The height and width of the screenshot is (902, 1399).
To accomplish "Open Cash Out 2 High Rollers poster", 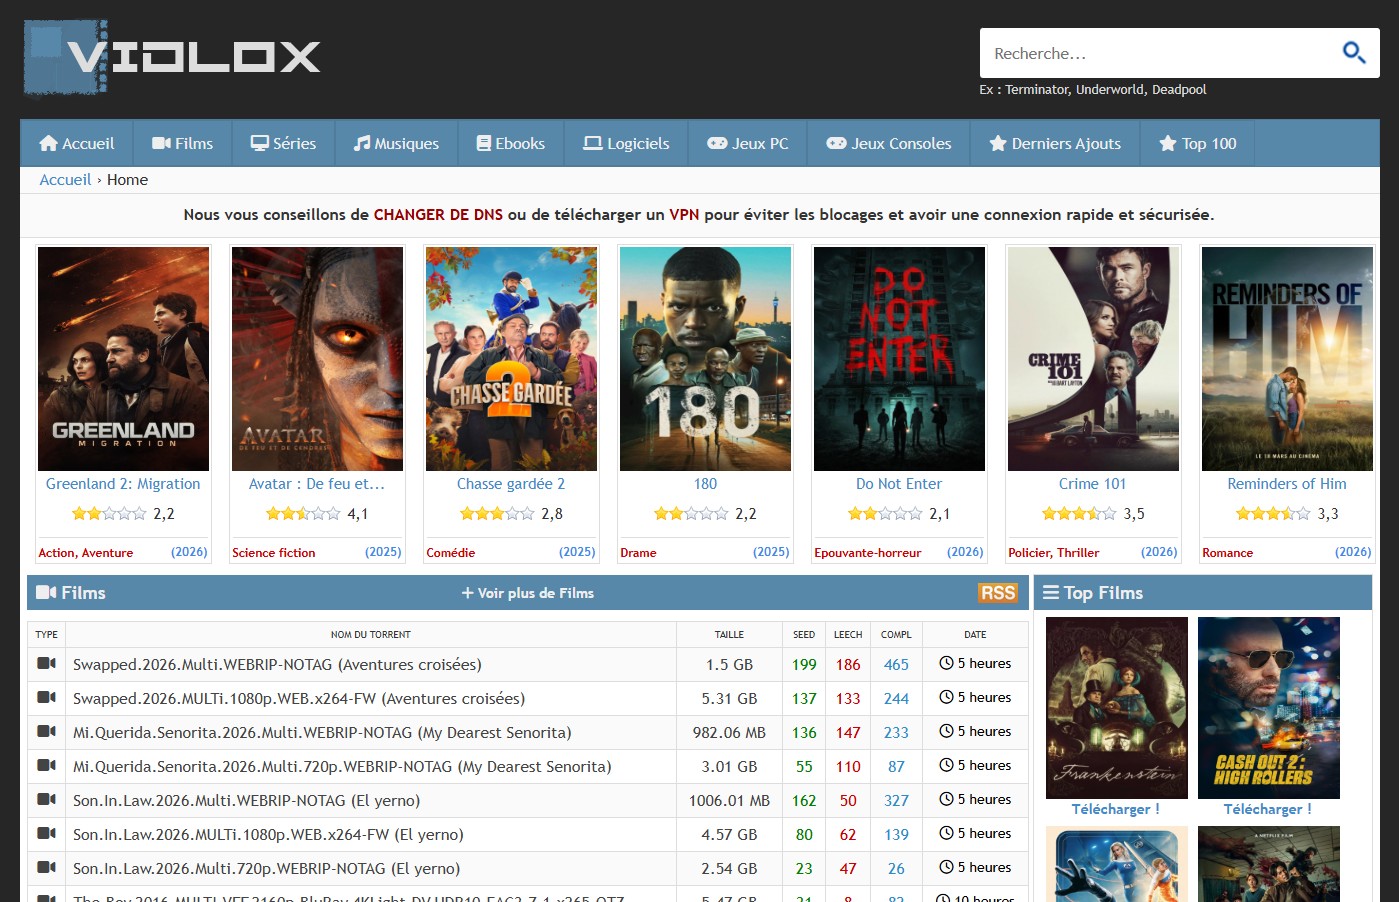I will [x=1269, y=708].
